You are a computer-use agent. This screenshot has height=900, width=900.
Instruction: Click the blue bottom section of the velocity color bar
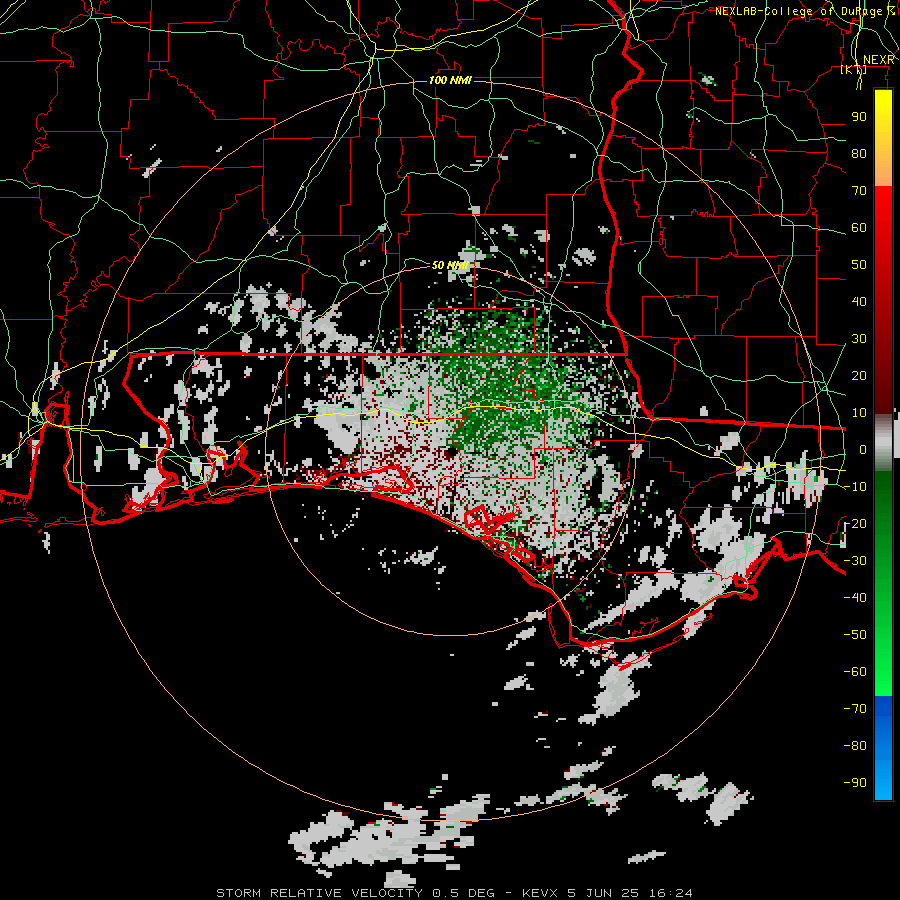883,748
